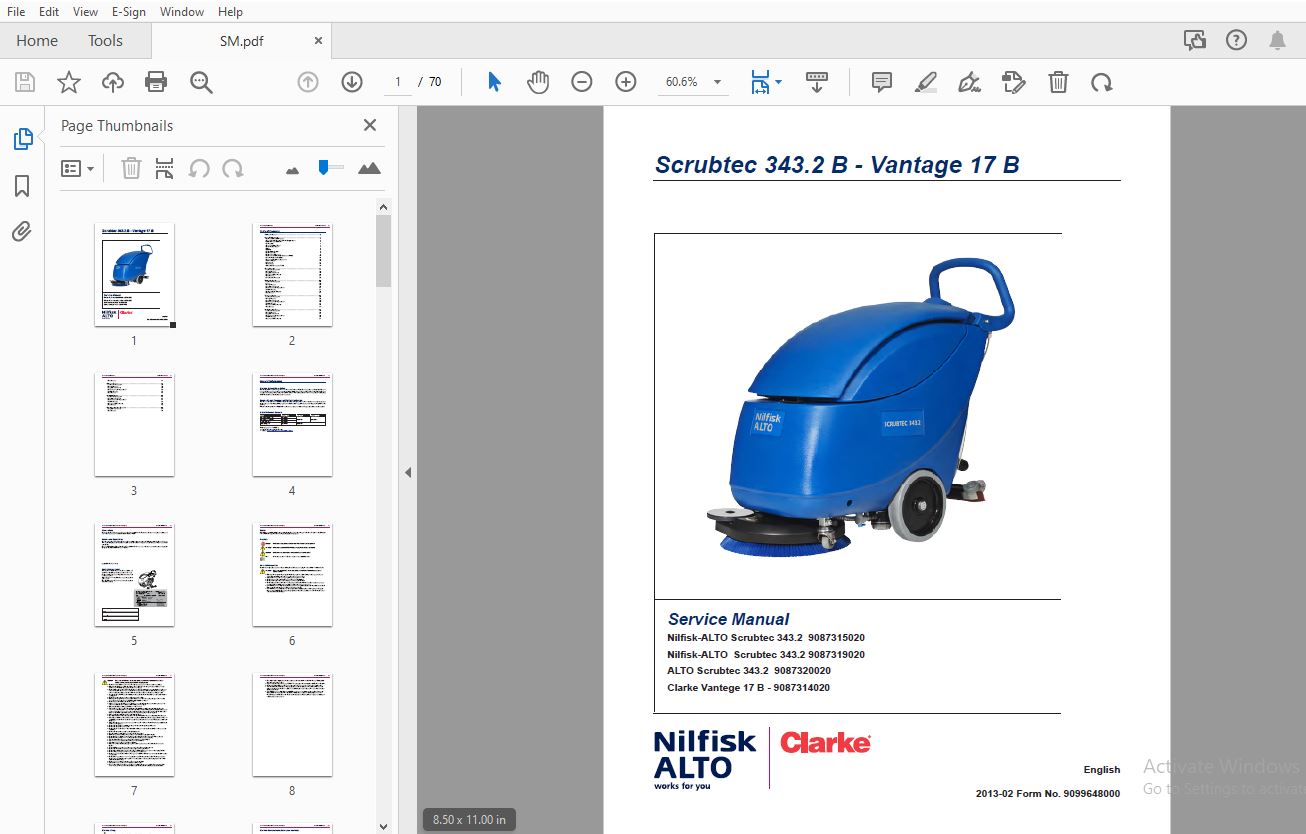Open the E-Sign menu
The height and width of the screenshot is (834, 1306).
(129, 12)
